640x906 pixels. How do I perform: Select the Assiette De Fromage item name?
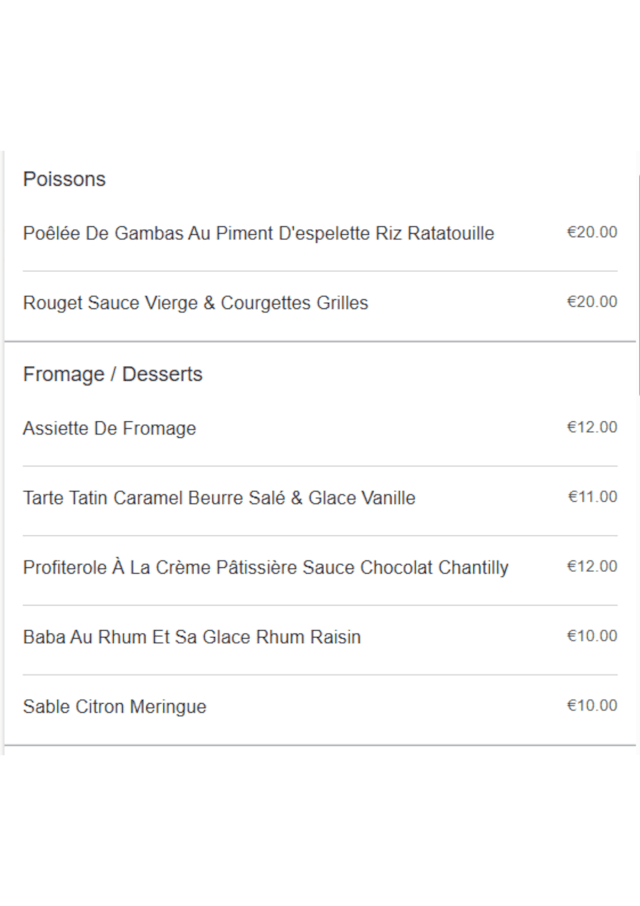coord(109,429)
